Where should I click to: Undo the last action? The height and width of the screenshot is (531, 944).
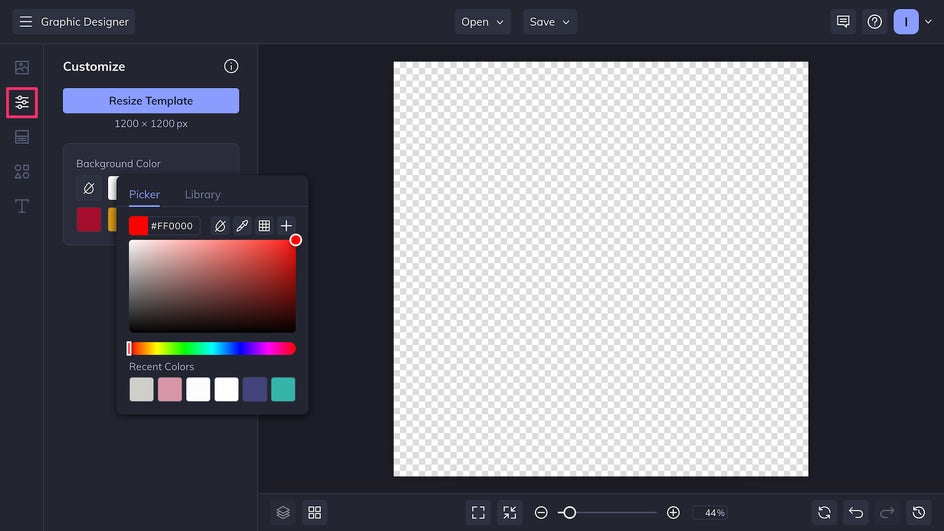click(x=856, y=512)
